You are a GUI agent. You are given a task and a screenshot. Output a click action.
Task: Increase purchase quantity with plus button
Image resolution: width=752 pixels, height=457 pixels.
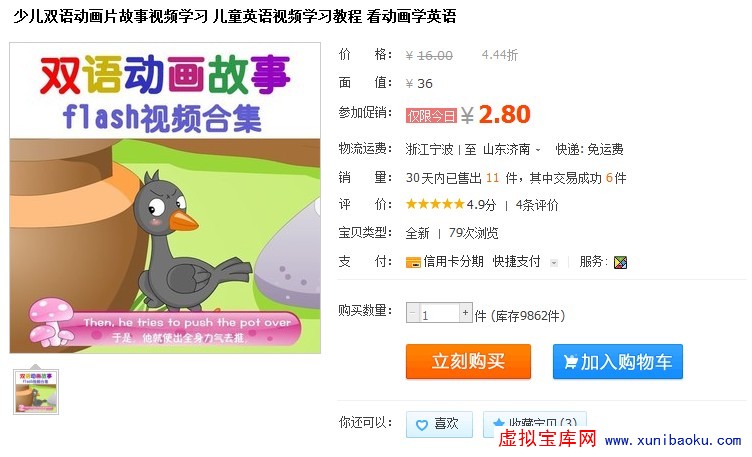465,313
